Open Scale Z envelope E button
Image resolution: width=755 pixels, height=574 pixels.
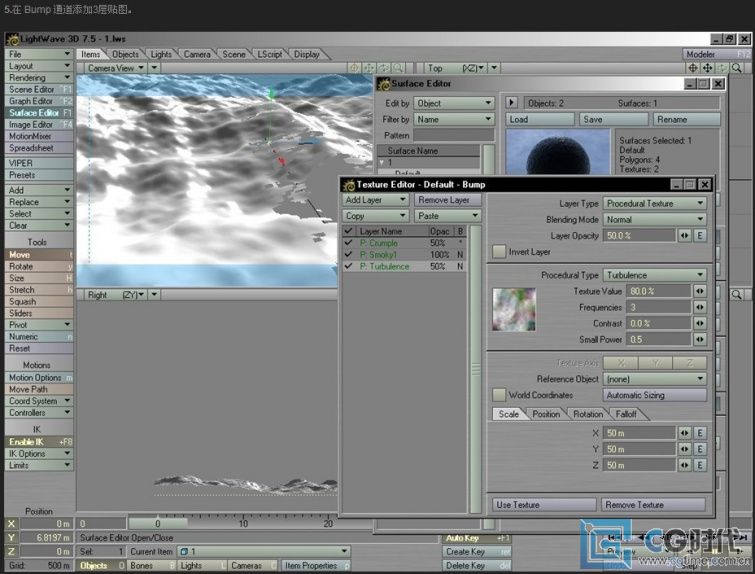(700, 465)
